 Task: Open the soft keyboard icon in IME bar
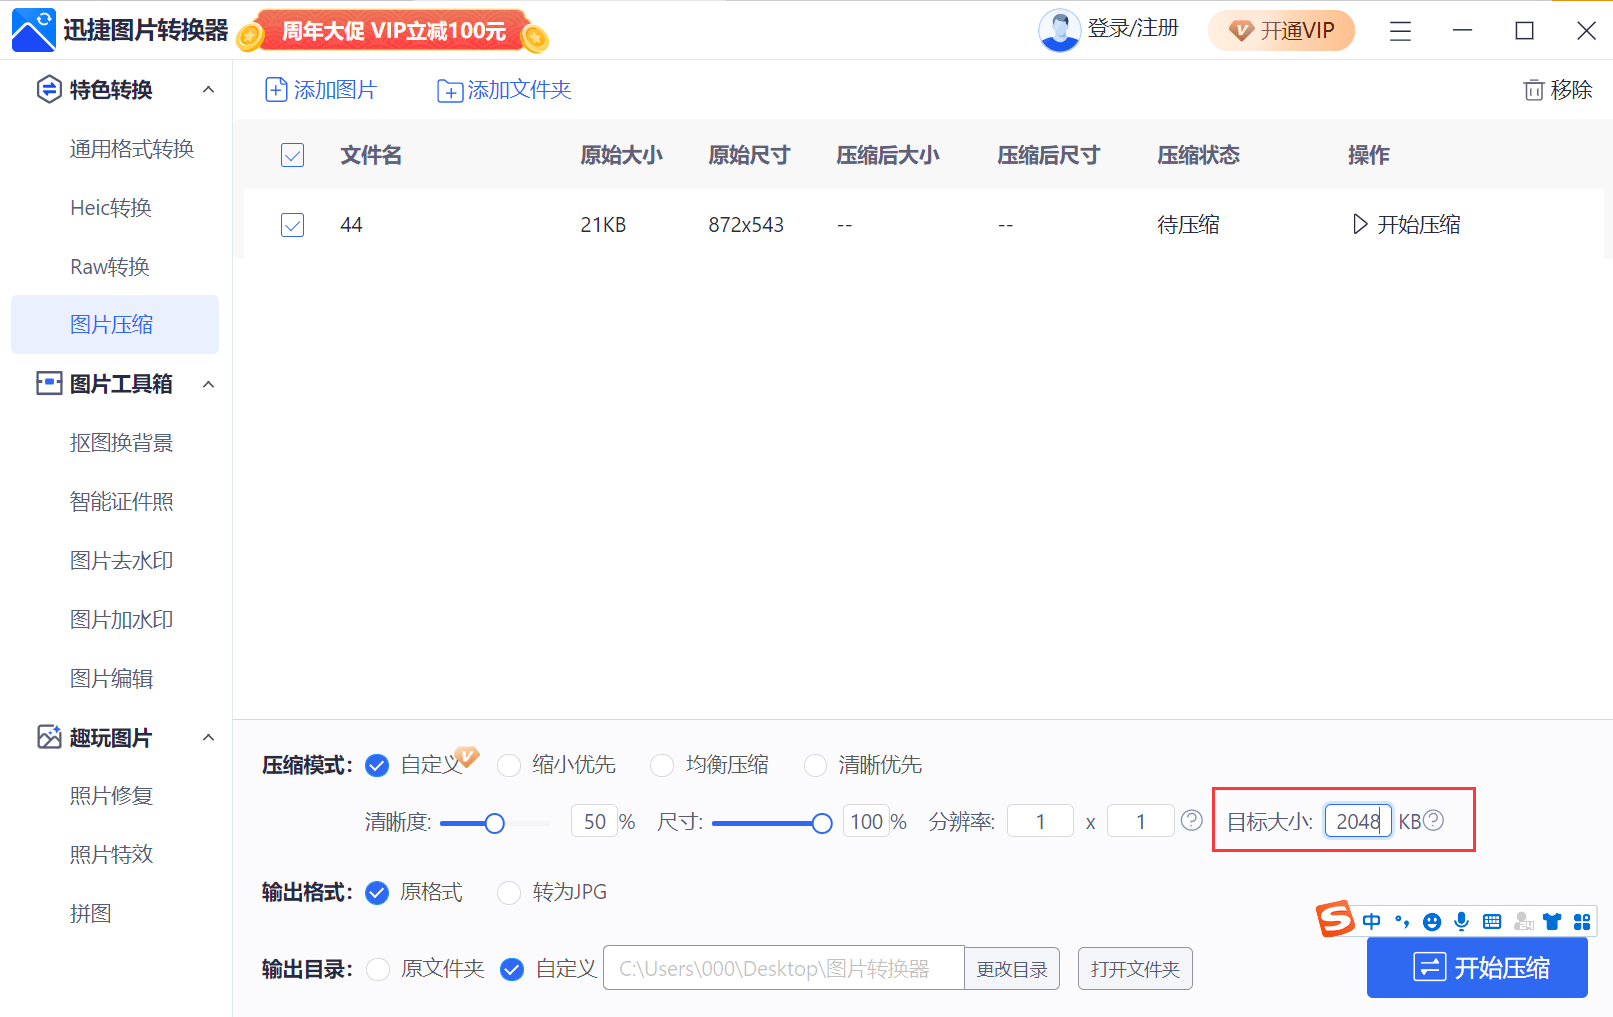[x=1492, y=921]
